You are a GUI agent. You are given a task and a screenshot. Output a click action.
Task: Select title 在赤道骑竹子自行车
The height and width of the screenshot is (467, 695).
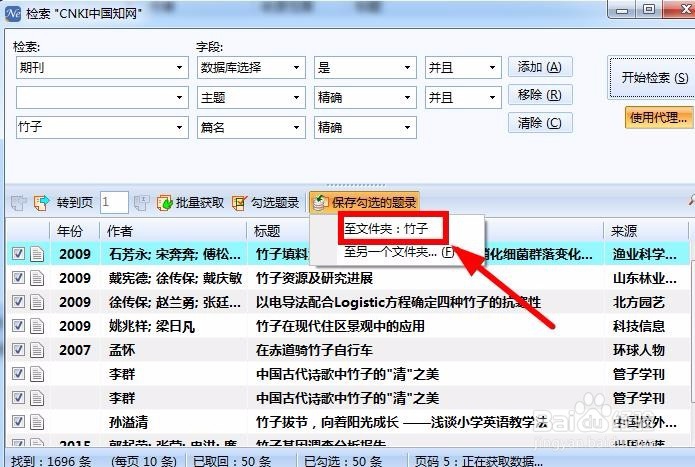[314, 350]
